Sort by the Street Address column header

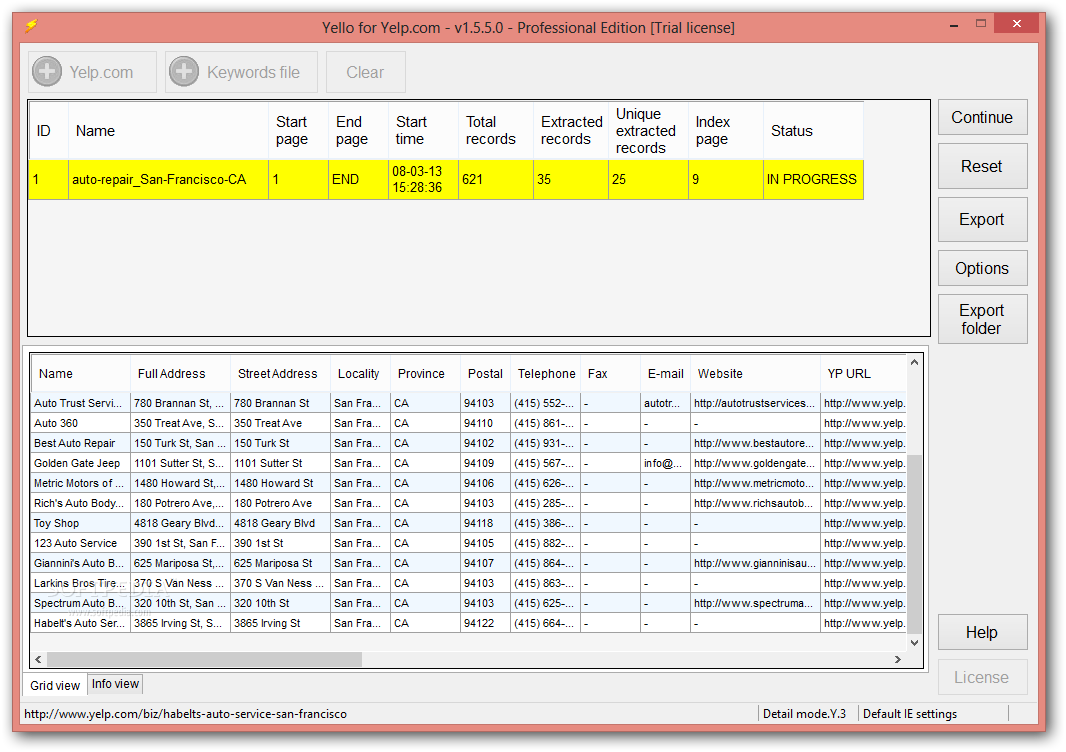tap(280, 374)
